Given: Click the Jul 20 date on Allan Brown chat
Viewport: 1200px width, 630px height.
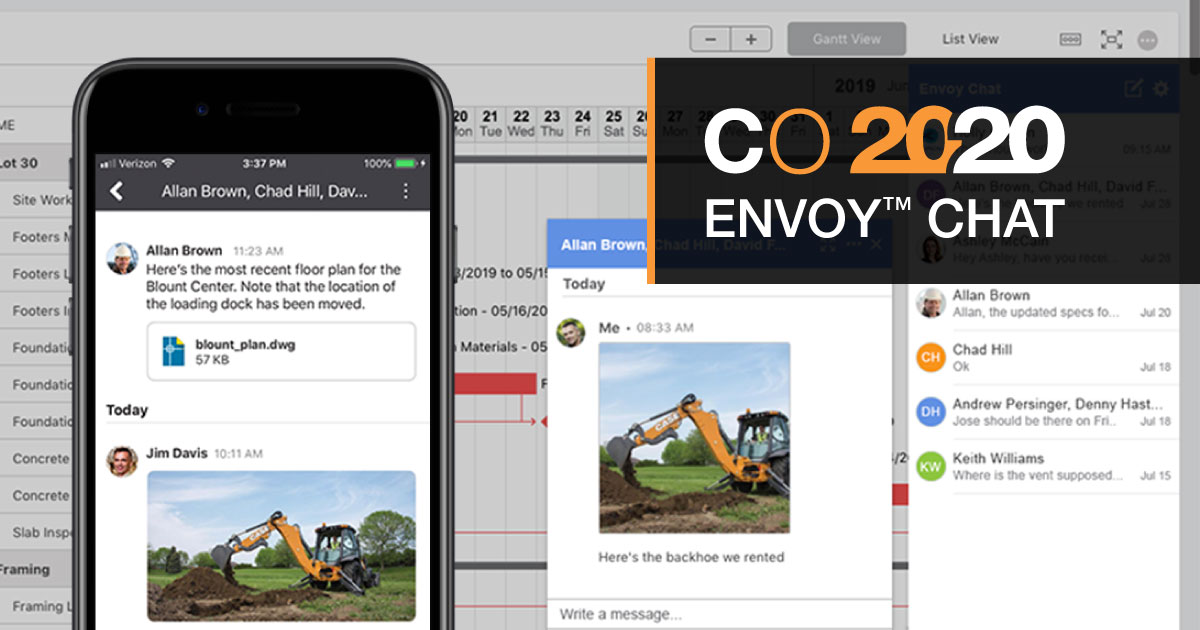Looking at the screenshot, I should [1155, 313].
